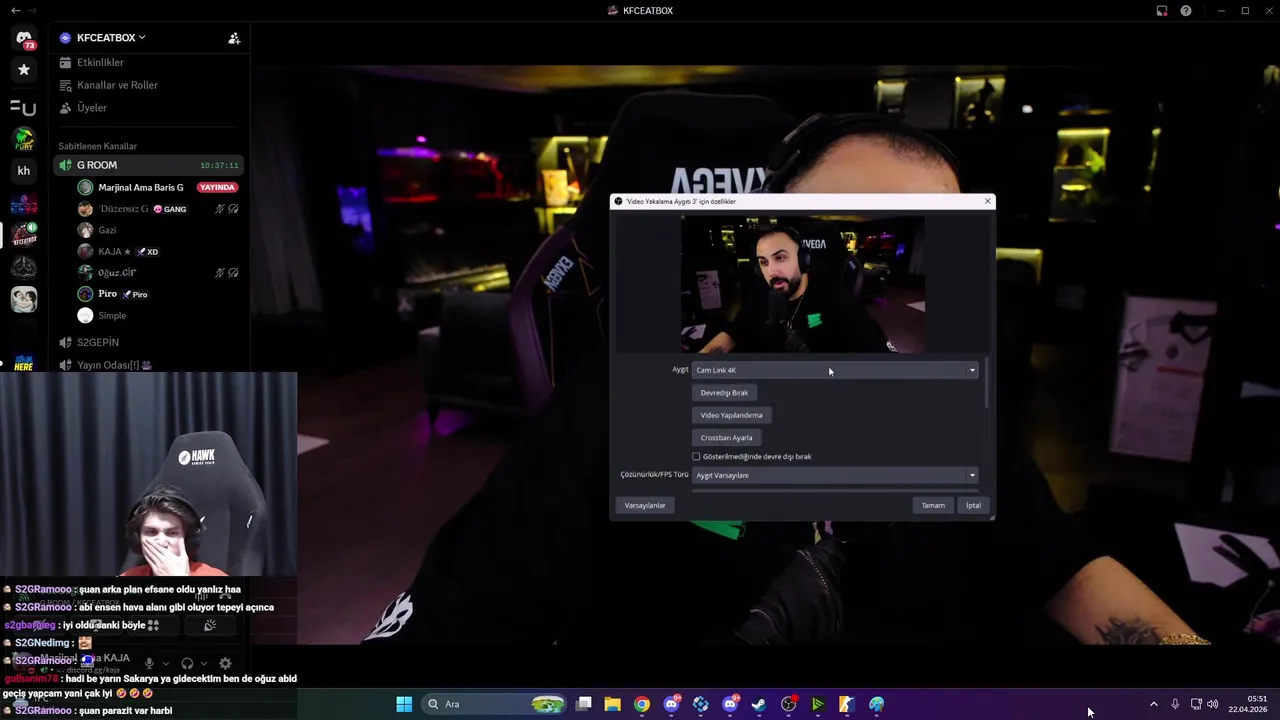
Task: Open Windows Start menu
Action: click(404, 704)
